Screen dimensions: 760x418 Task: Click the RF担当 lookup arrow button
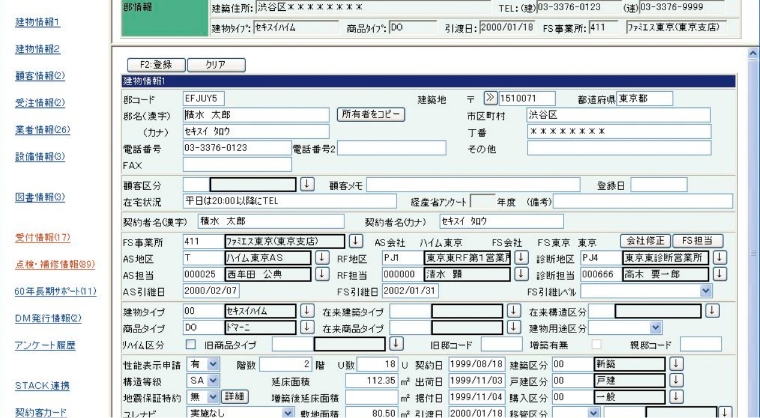coord(522,273)
